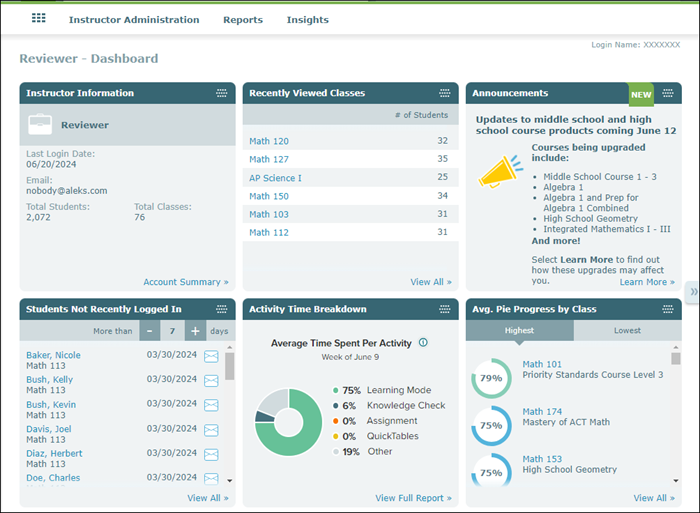Click the students list scrollbar down arrow
Viewport: 700px width, 513px height.
click(x=229, y=481)
